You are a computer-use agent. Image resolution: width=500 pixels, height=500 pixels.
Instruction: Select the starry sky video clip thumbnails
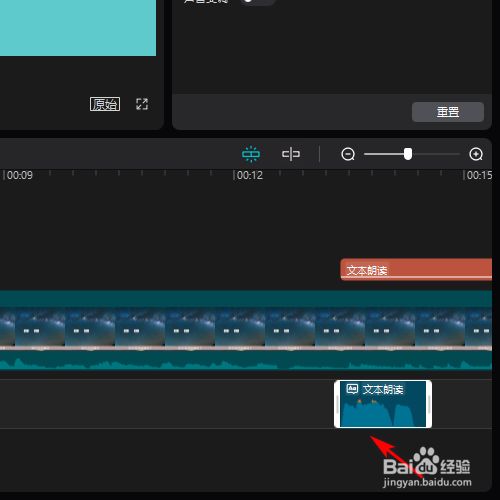[x=246, y=328]
